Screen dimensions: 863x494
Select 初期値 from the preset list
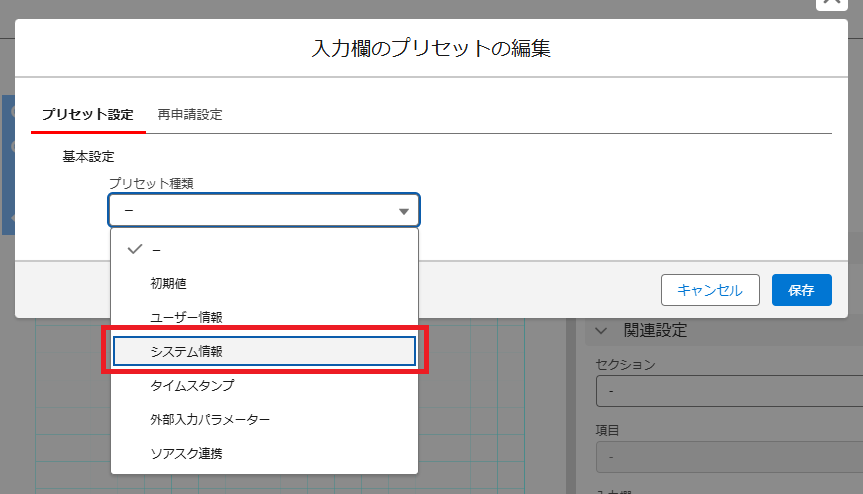click(x=168, y=283)
